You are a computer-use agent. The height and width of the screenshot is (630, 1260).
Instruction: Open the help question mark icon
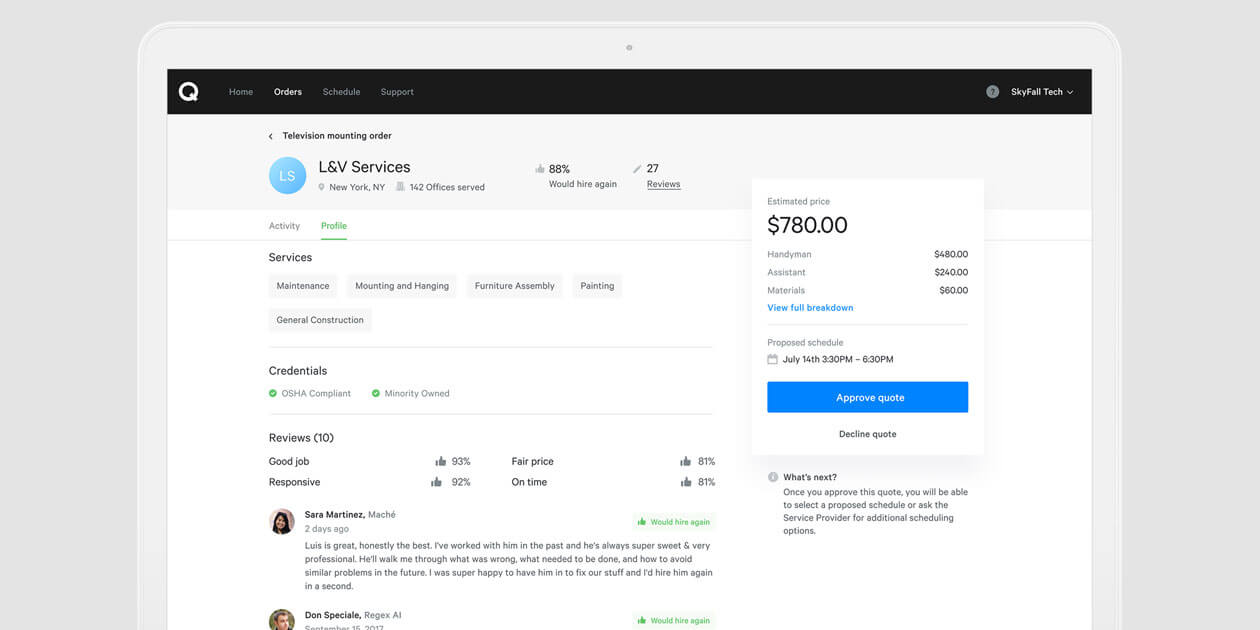pos(992,91)
